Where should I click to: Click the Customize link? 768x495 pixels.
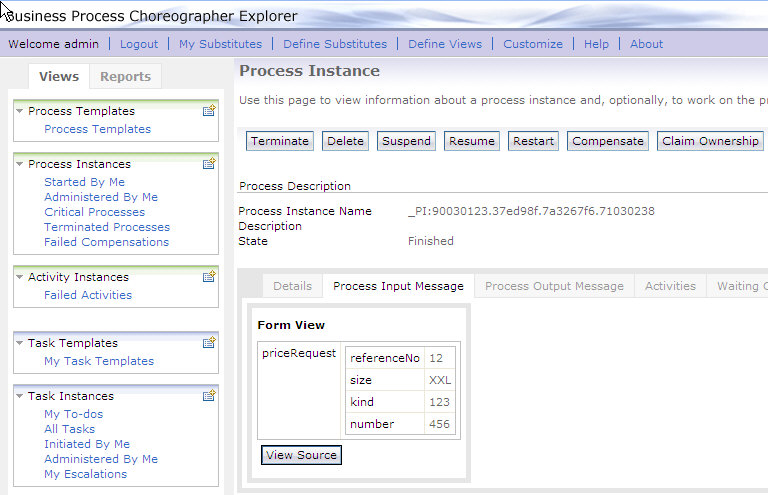coord(533,44)
